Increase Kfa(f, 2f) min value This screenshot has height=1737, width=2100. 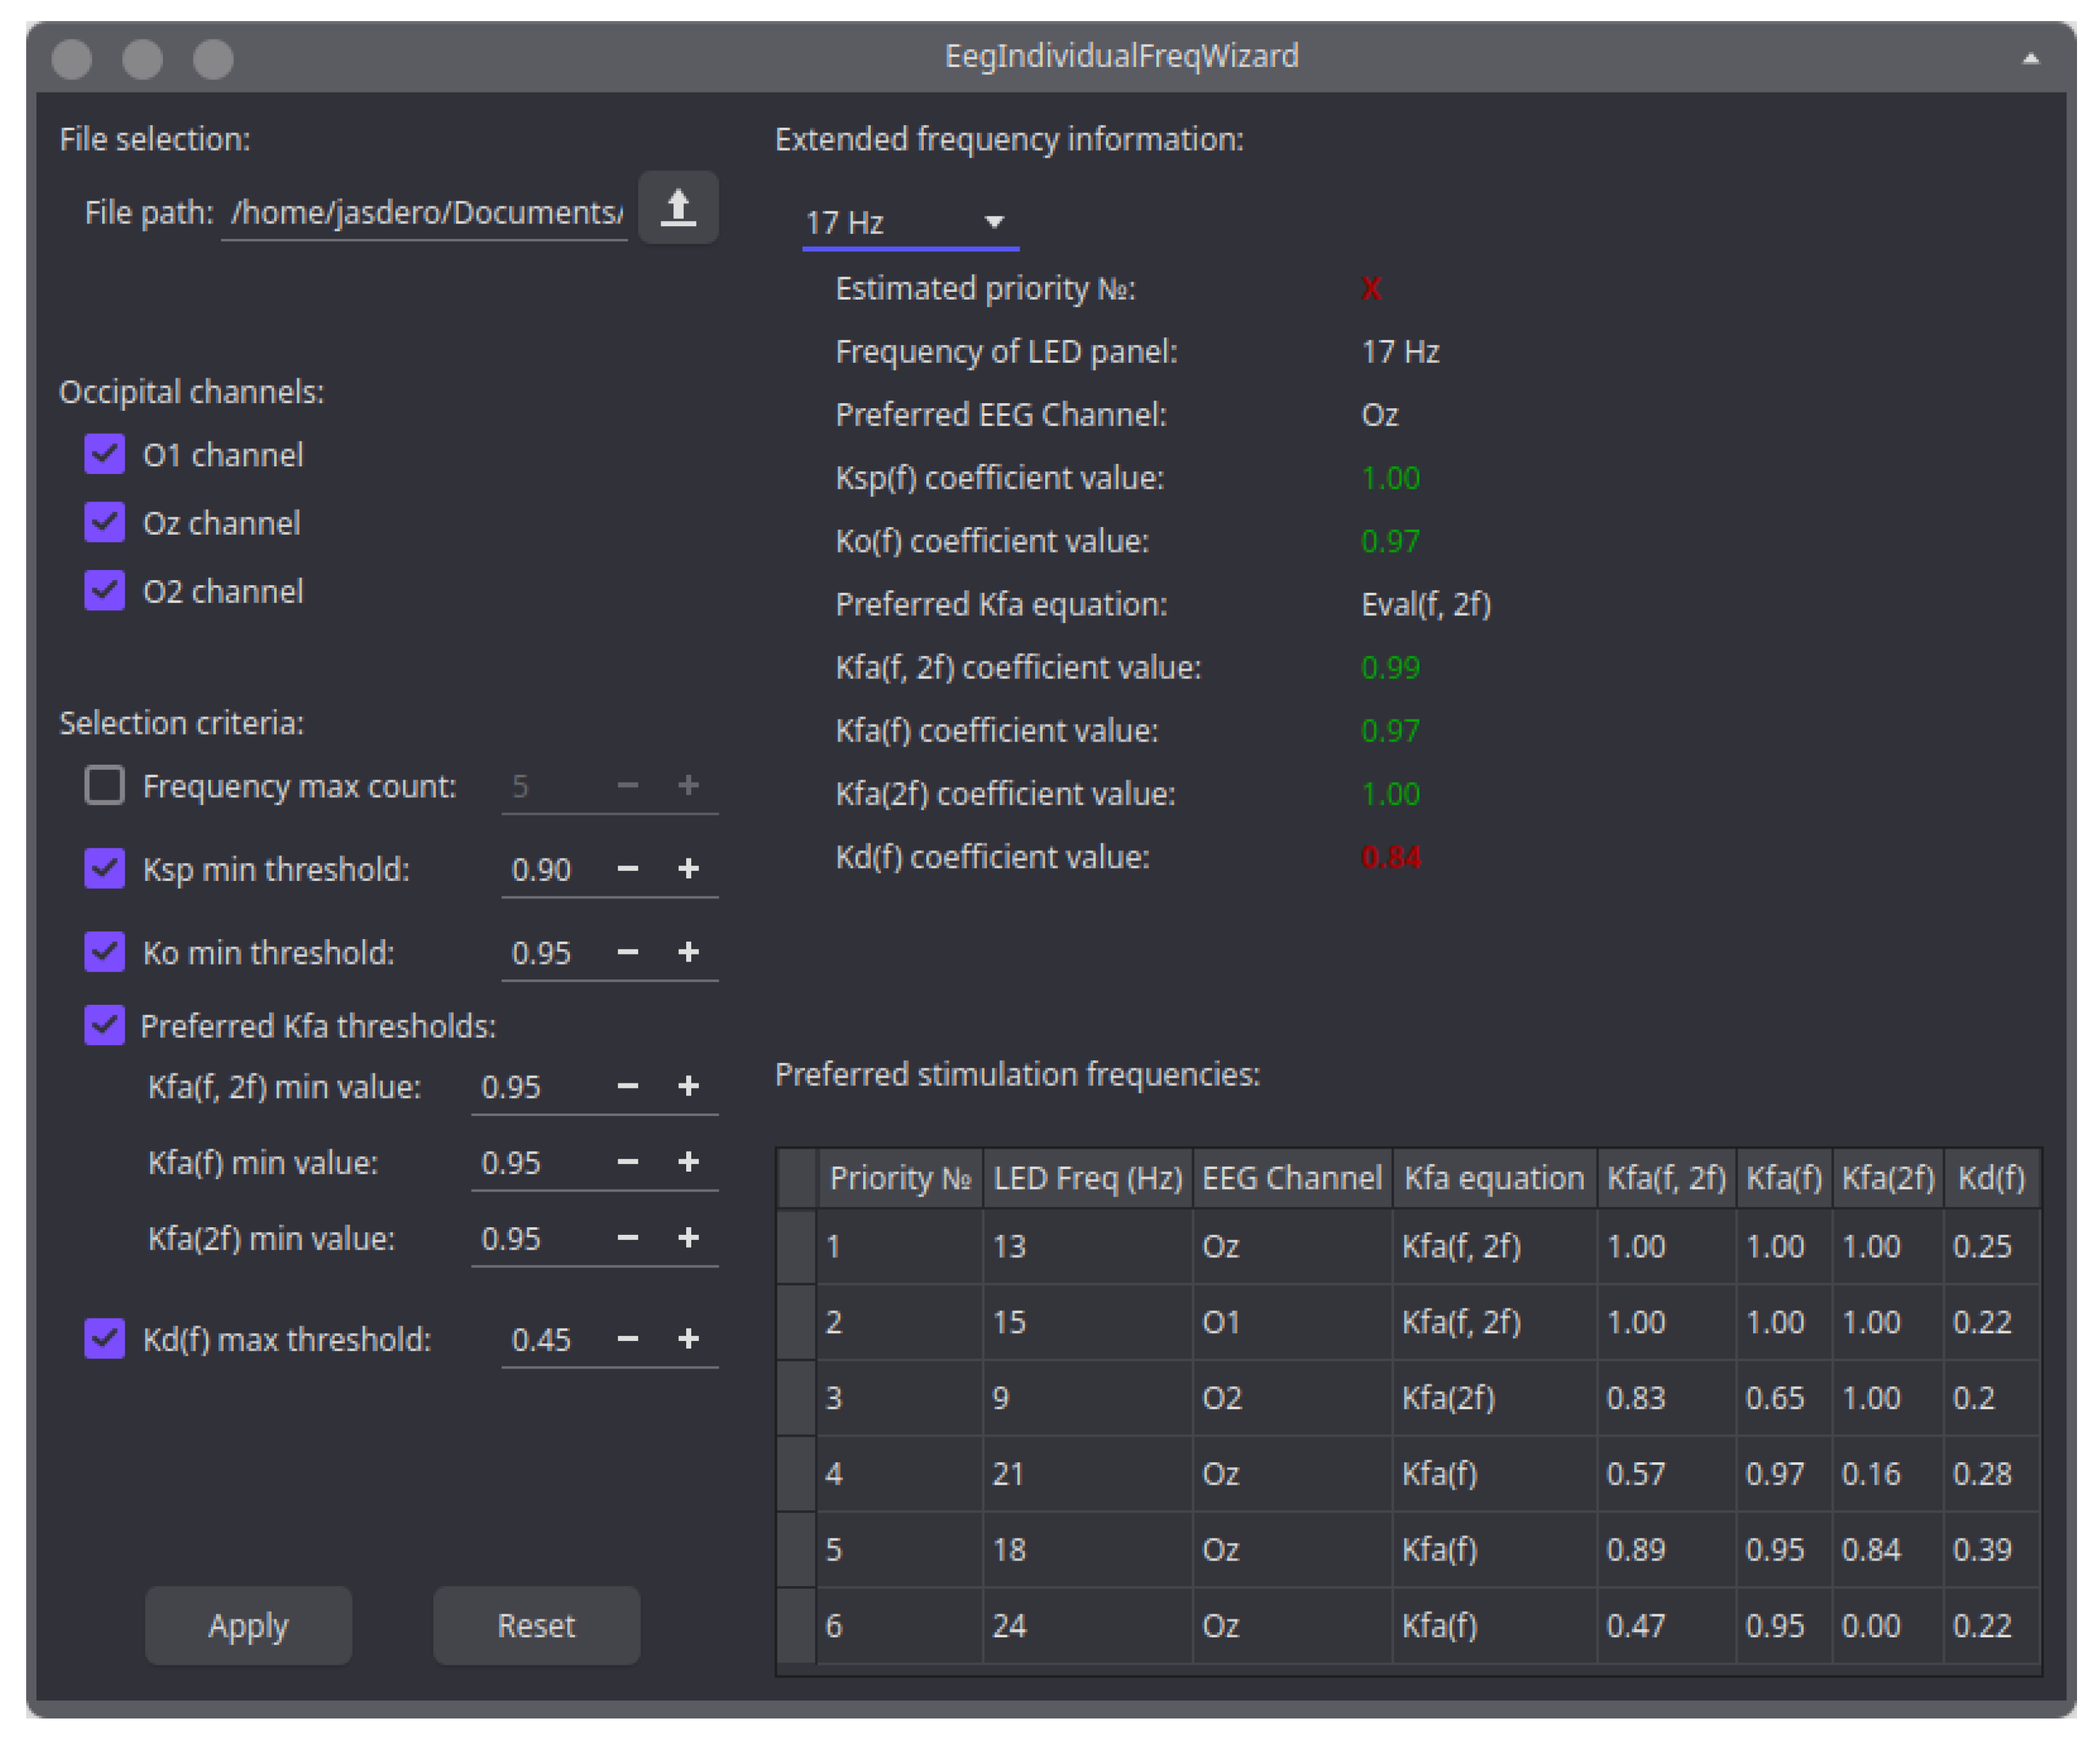click(x=688, y=1085)
